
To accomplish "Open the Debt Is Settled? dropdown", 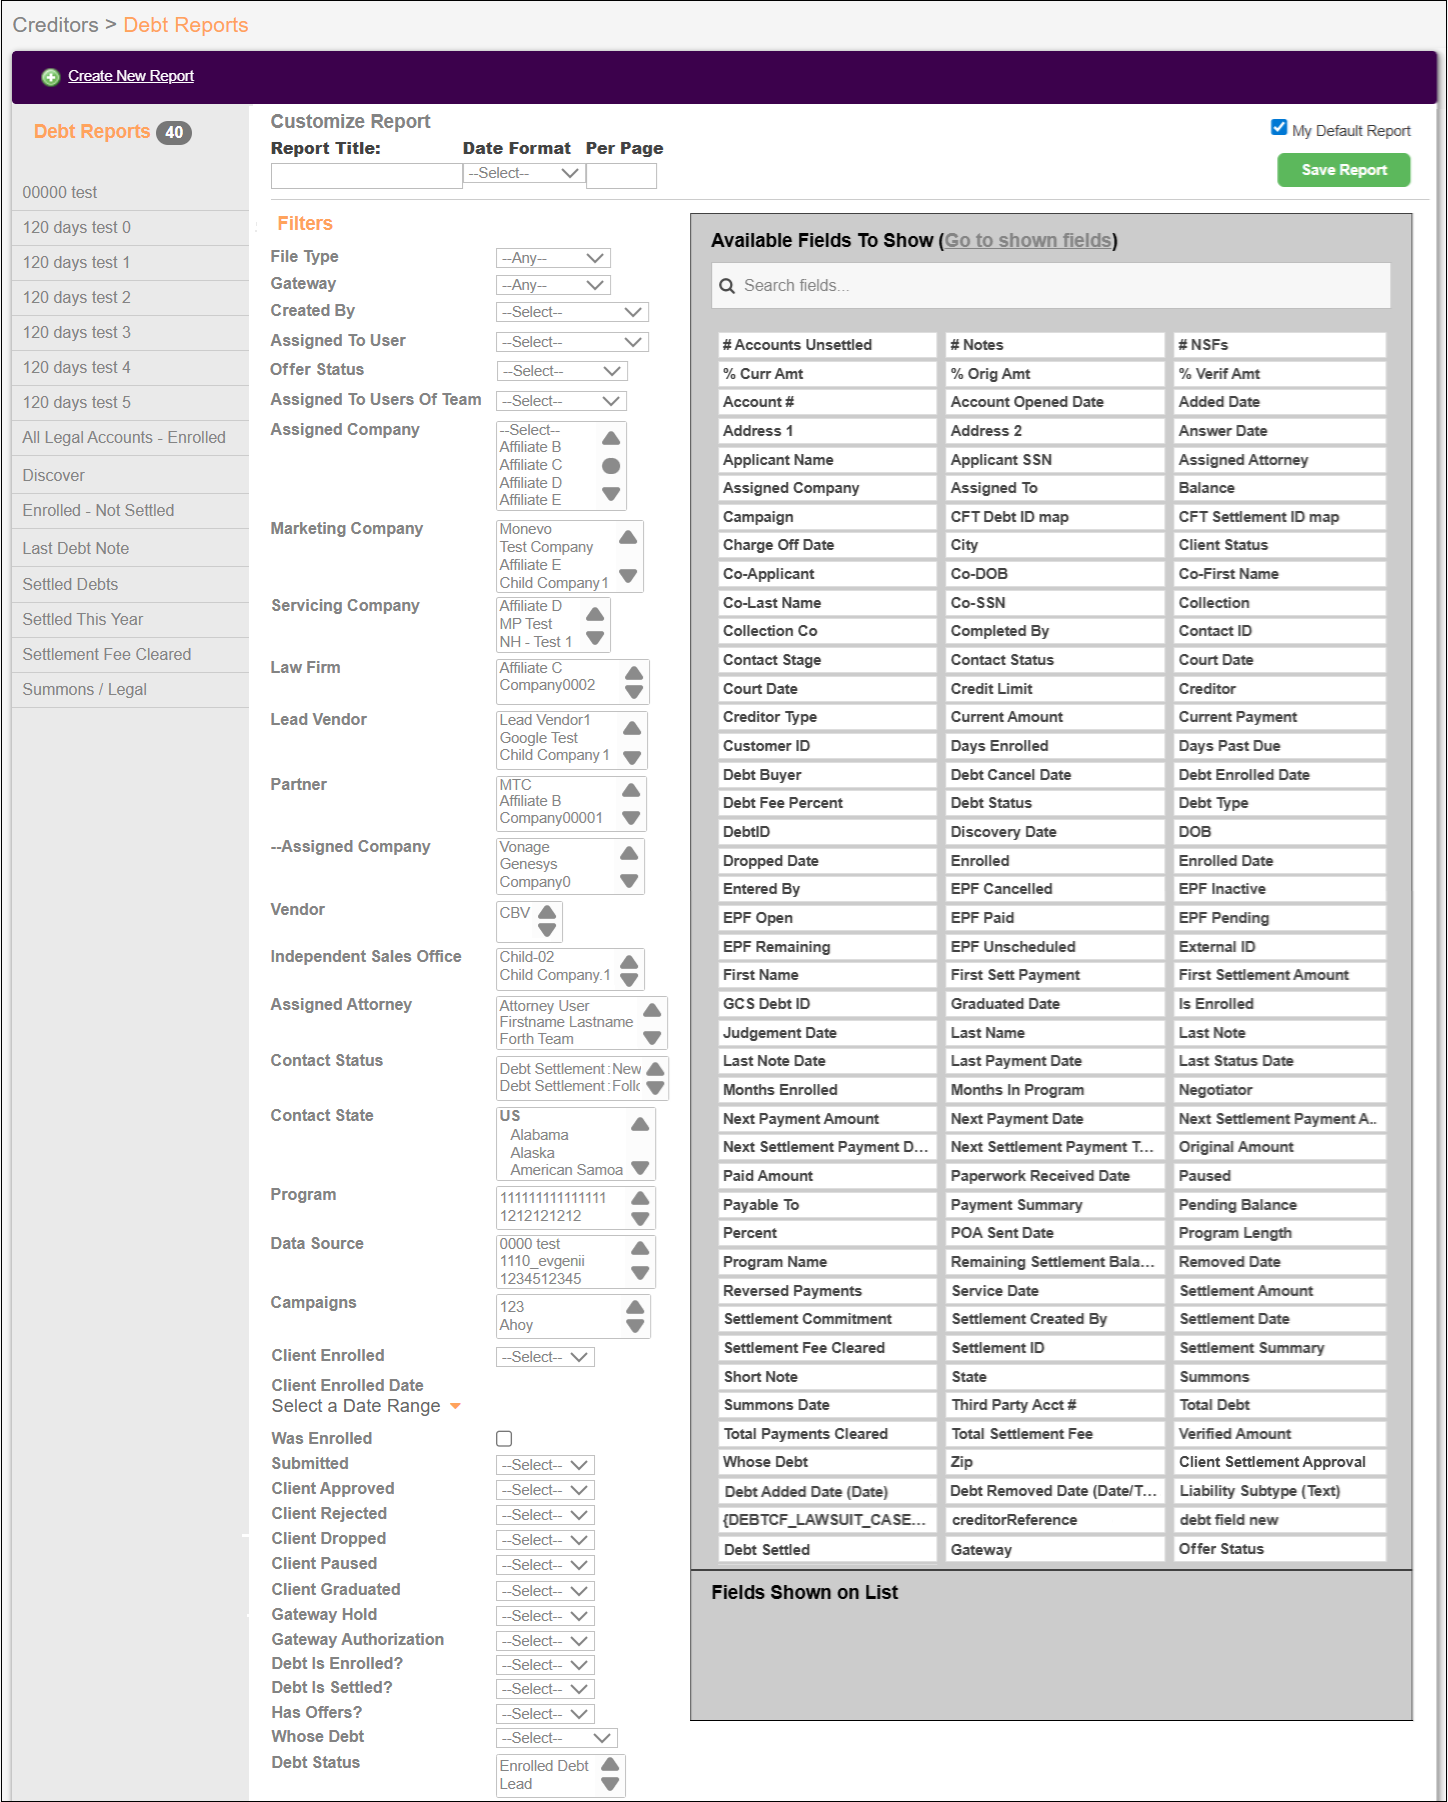I will click(x=546, y=1690).
